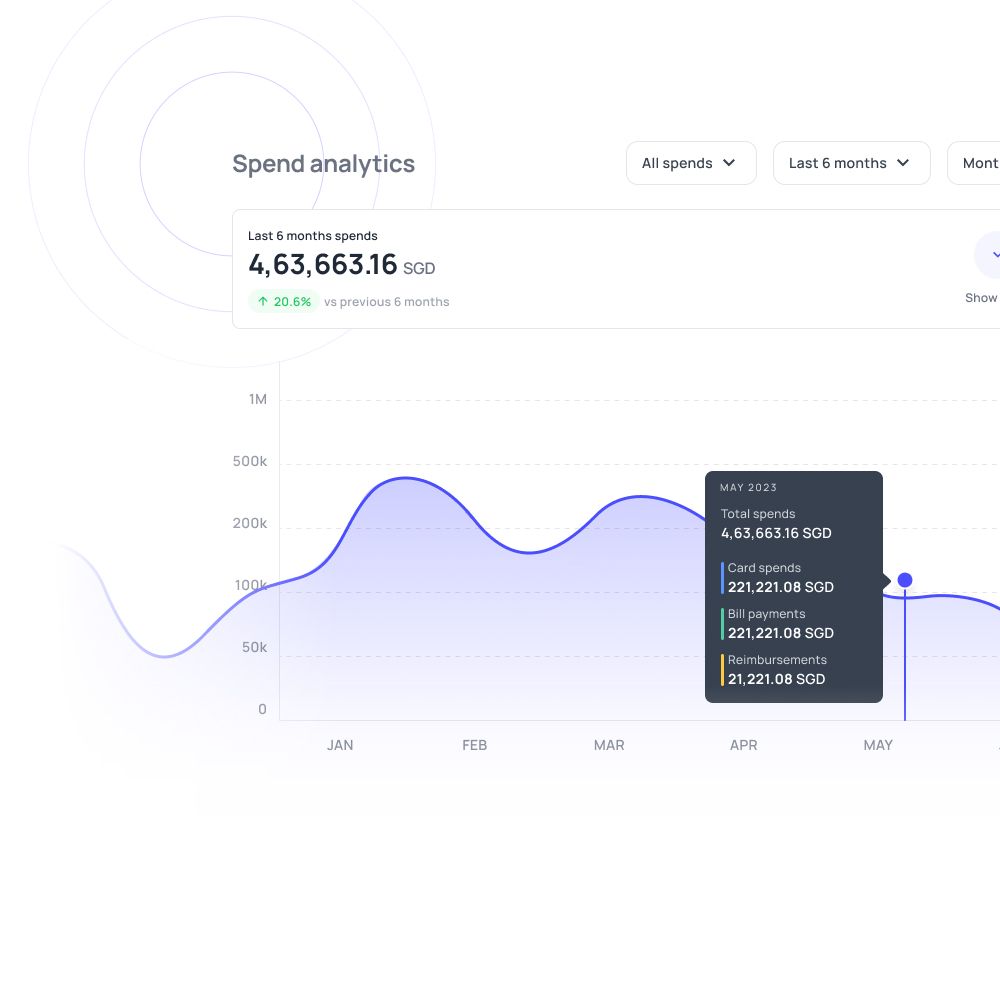
Task: Click the blue Card spends indicator bar
Action: click(723, 578)
